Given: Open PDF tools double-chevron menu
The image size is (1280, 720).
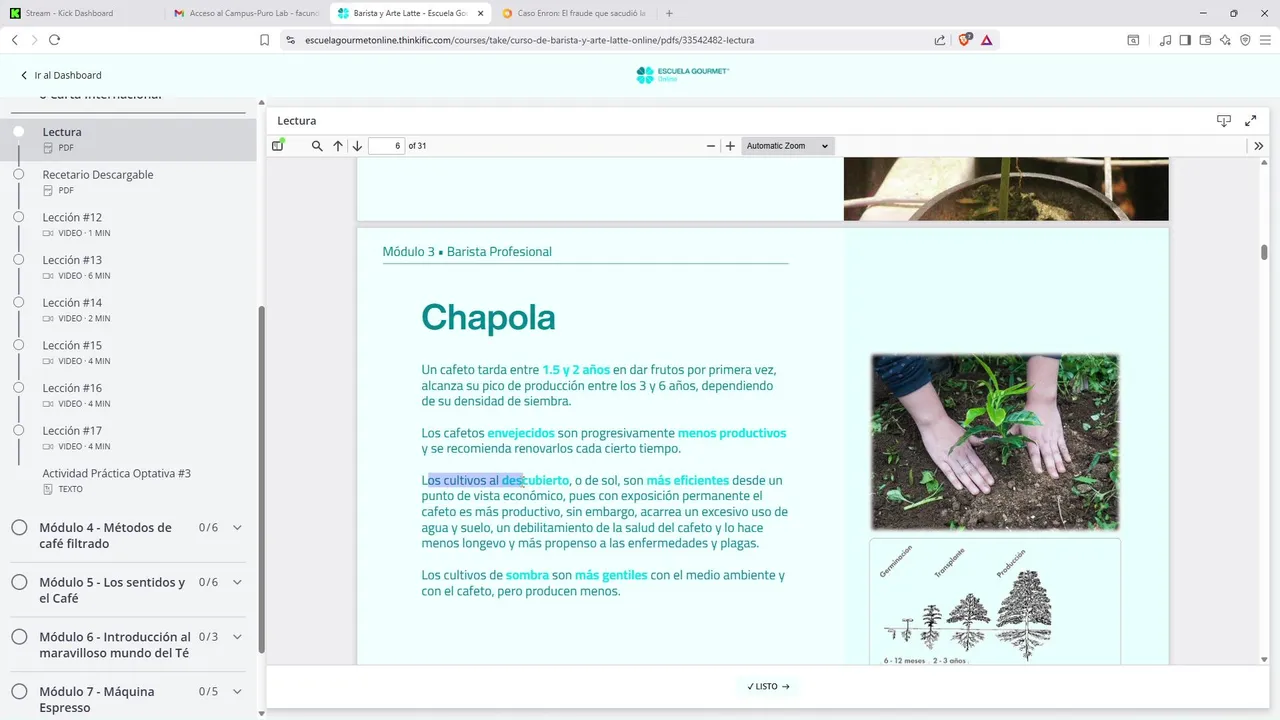Looking at the screenshot, I should [1259, 146].
